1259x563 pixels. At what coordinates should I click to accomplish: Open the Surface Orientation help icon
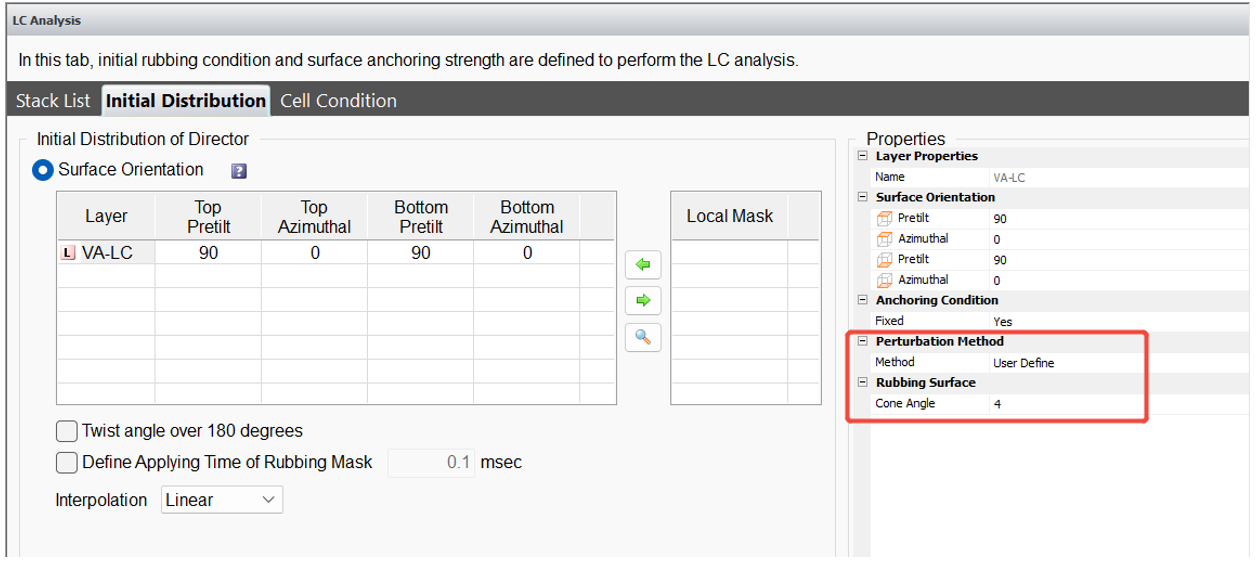(x=239, y=171)
